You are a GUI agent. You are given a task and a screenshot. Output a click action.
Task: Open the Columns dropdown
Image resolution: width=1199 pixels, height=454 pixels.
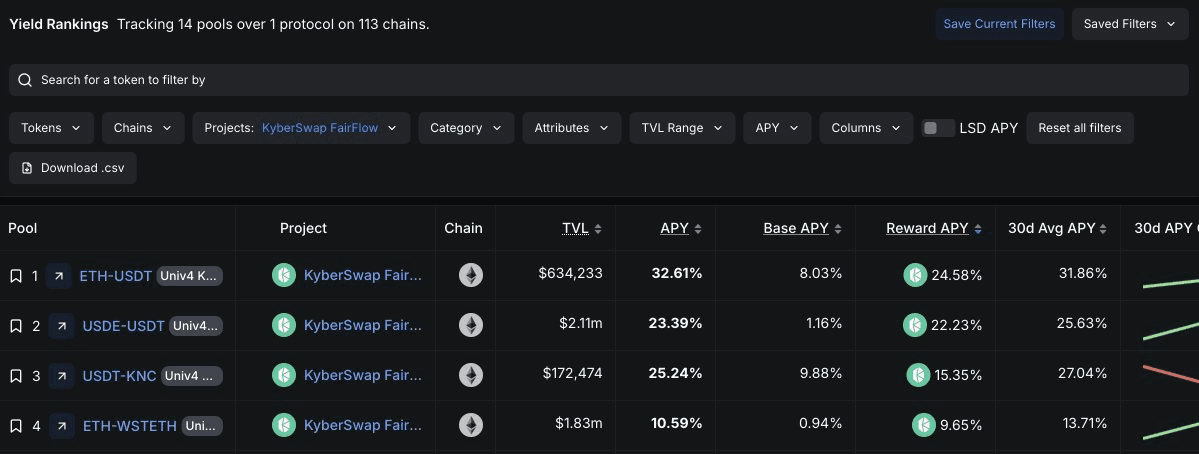[866, 128]
